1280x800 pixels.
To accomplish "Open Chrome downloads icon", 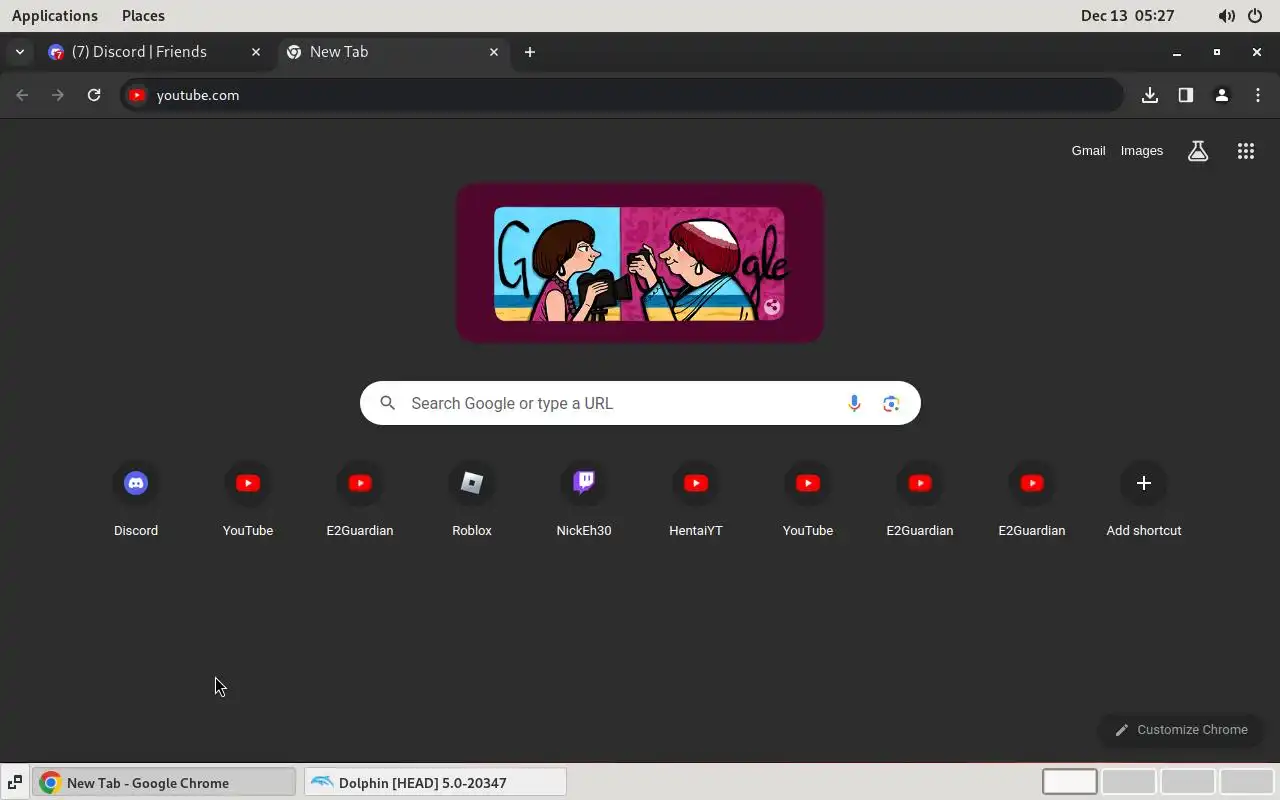I will click(1150, 95).
